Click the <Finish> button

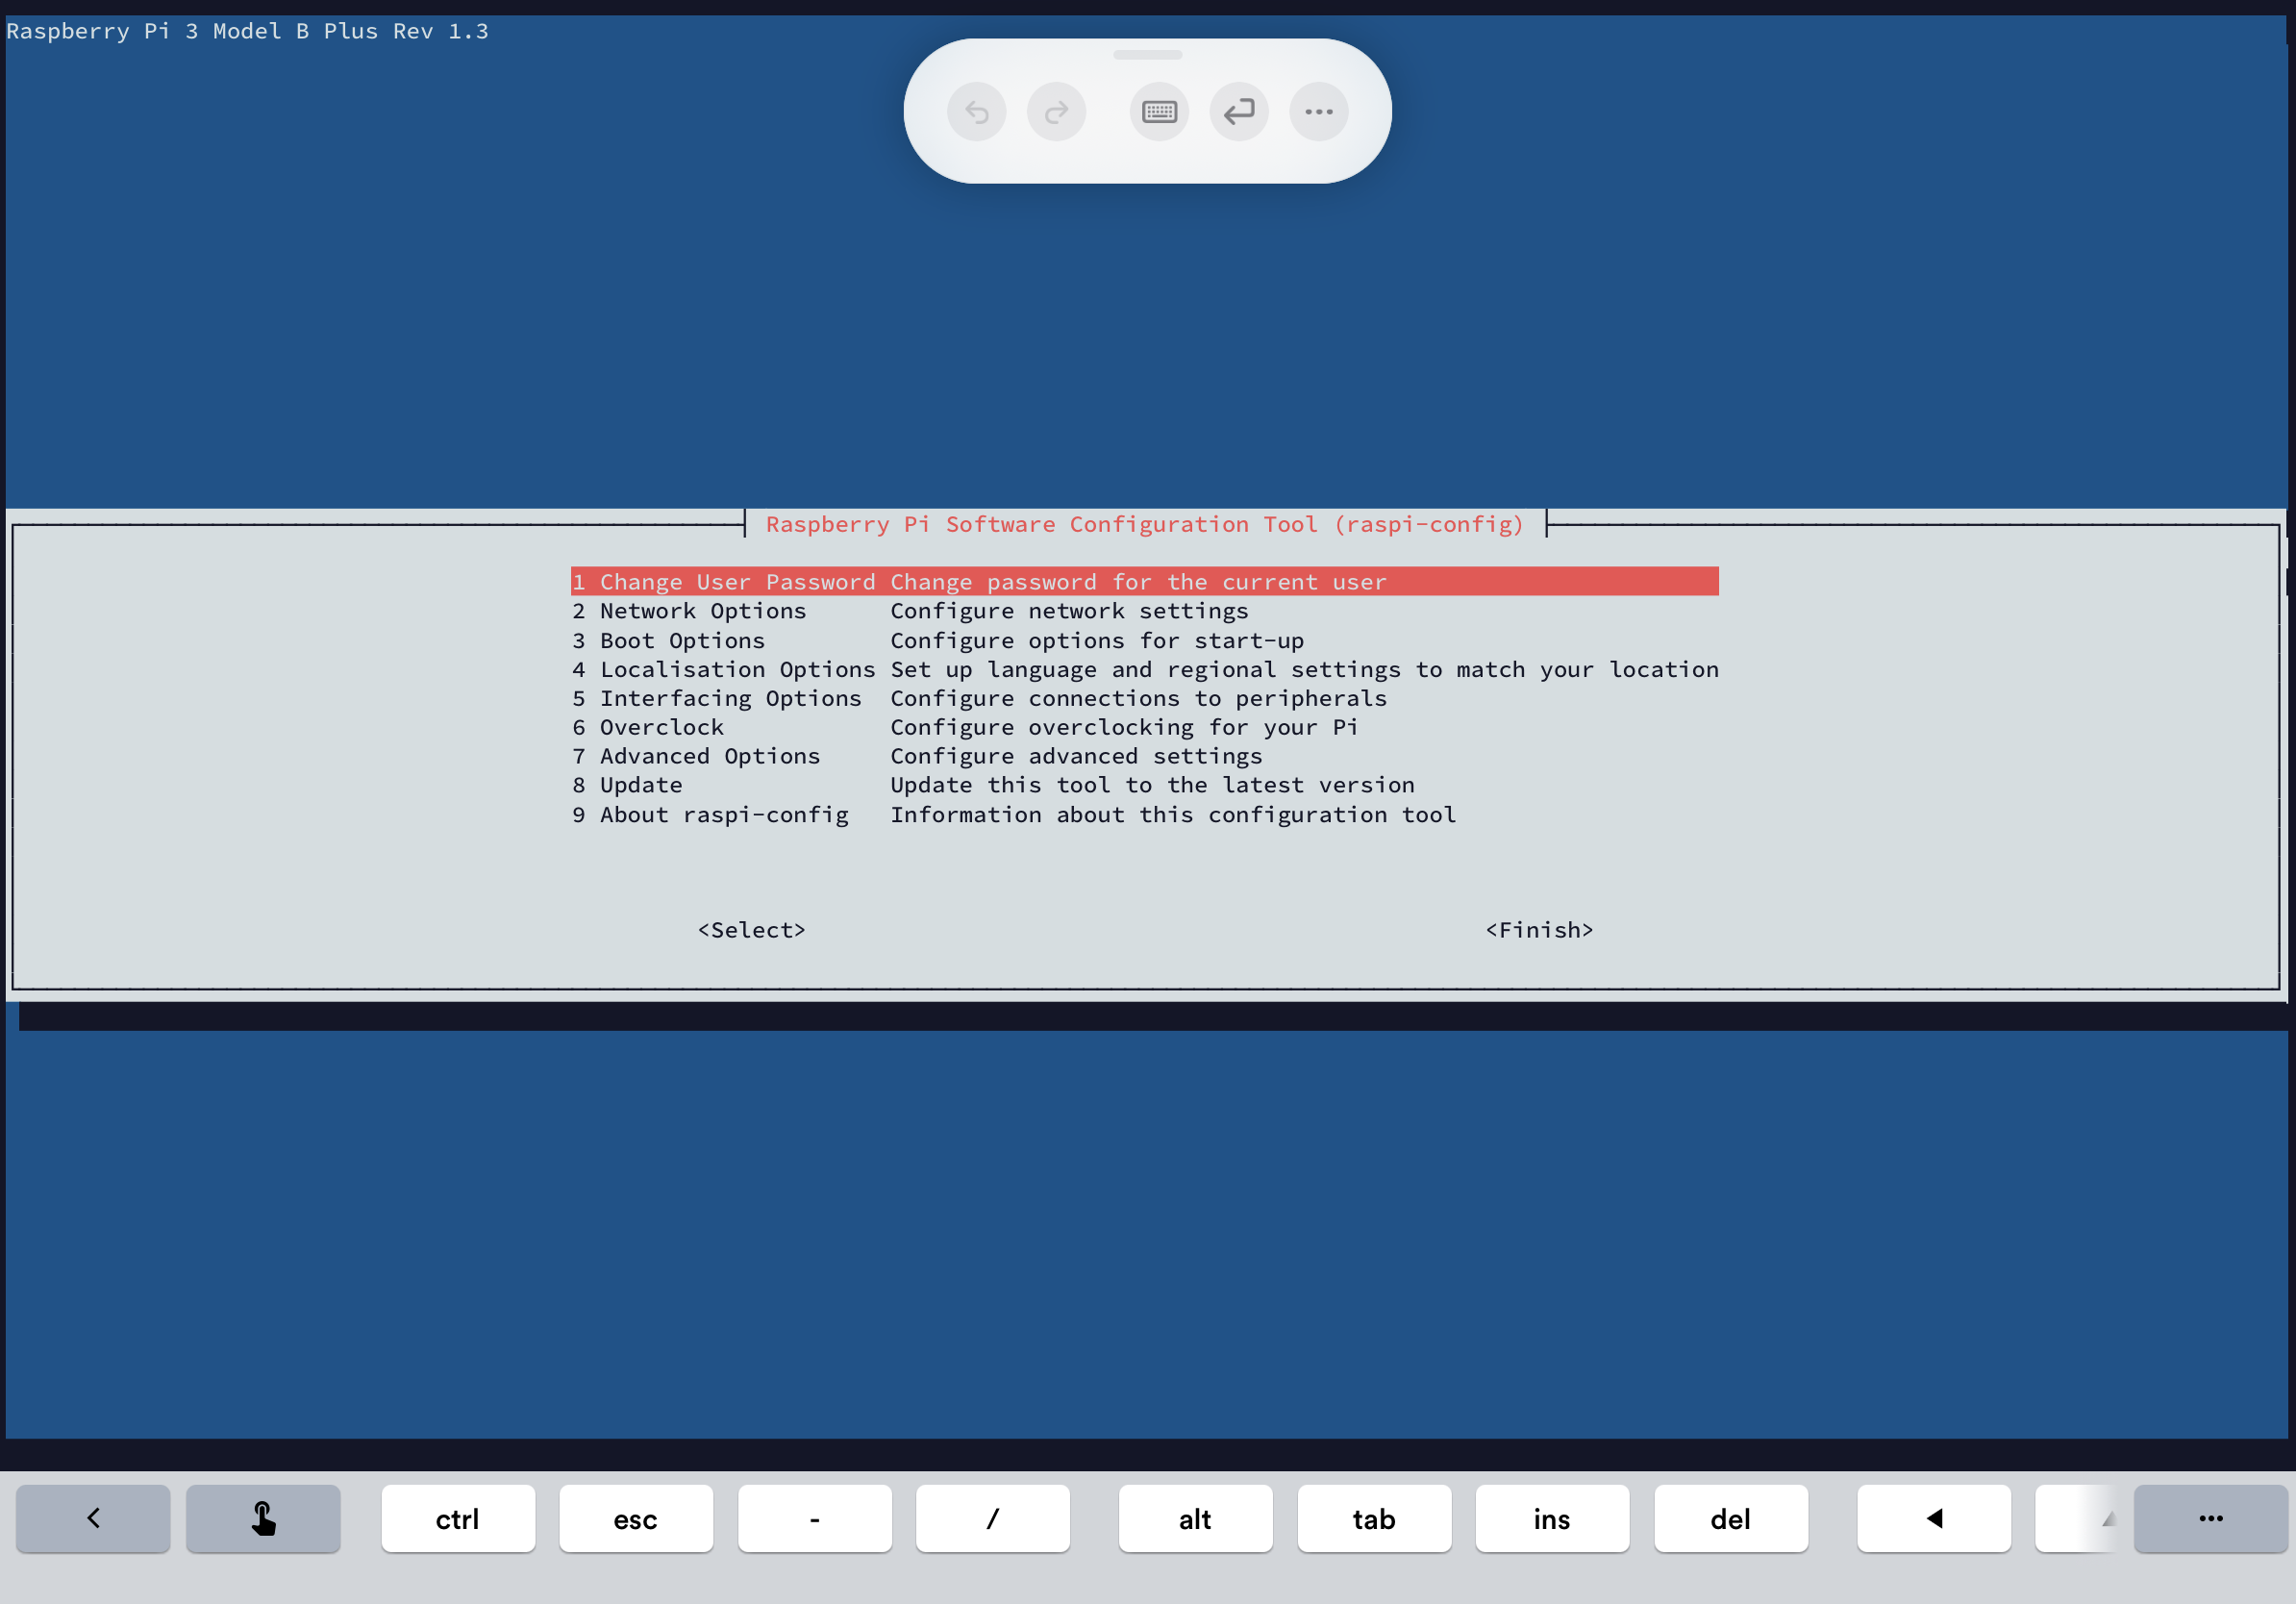point(1539,930)
